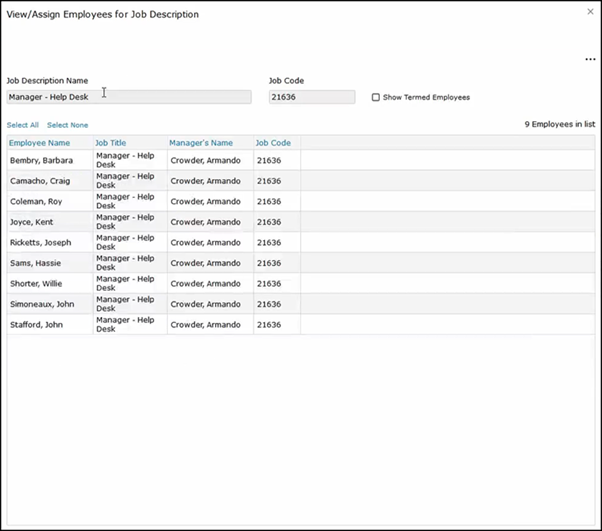Select the Bembry, Barbara employee row
The width and height of the screenshot is (602, 531).
coord(41,160)
